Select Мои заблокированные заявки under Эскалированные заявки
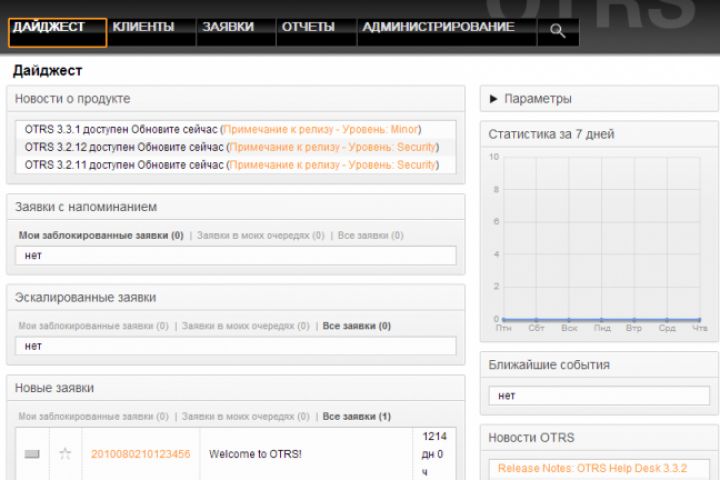The height and width of the screenshot is (480, 720). (x=93, y=326)
